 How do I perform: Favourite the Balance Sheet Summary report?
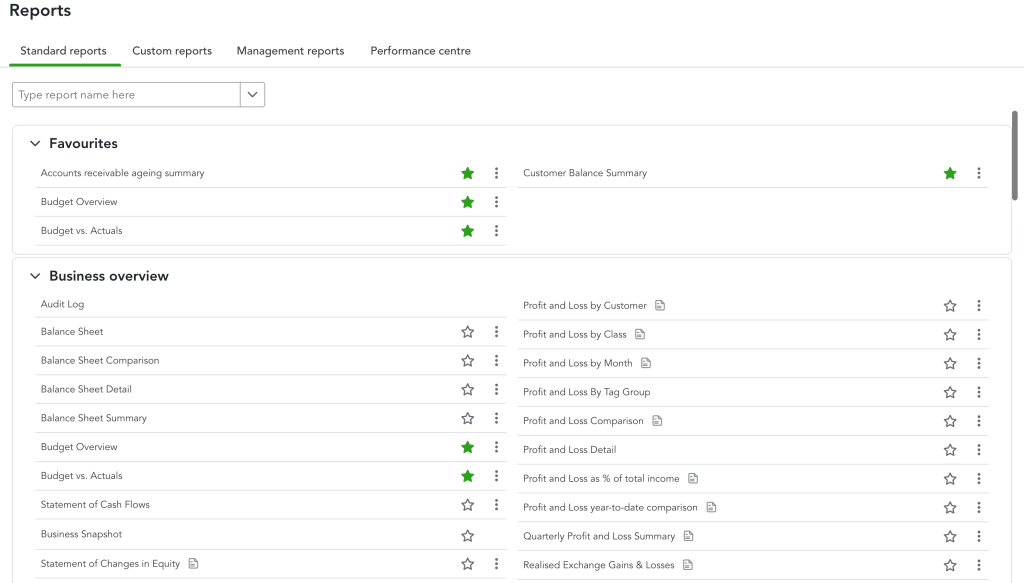click(x=467, y=418)
